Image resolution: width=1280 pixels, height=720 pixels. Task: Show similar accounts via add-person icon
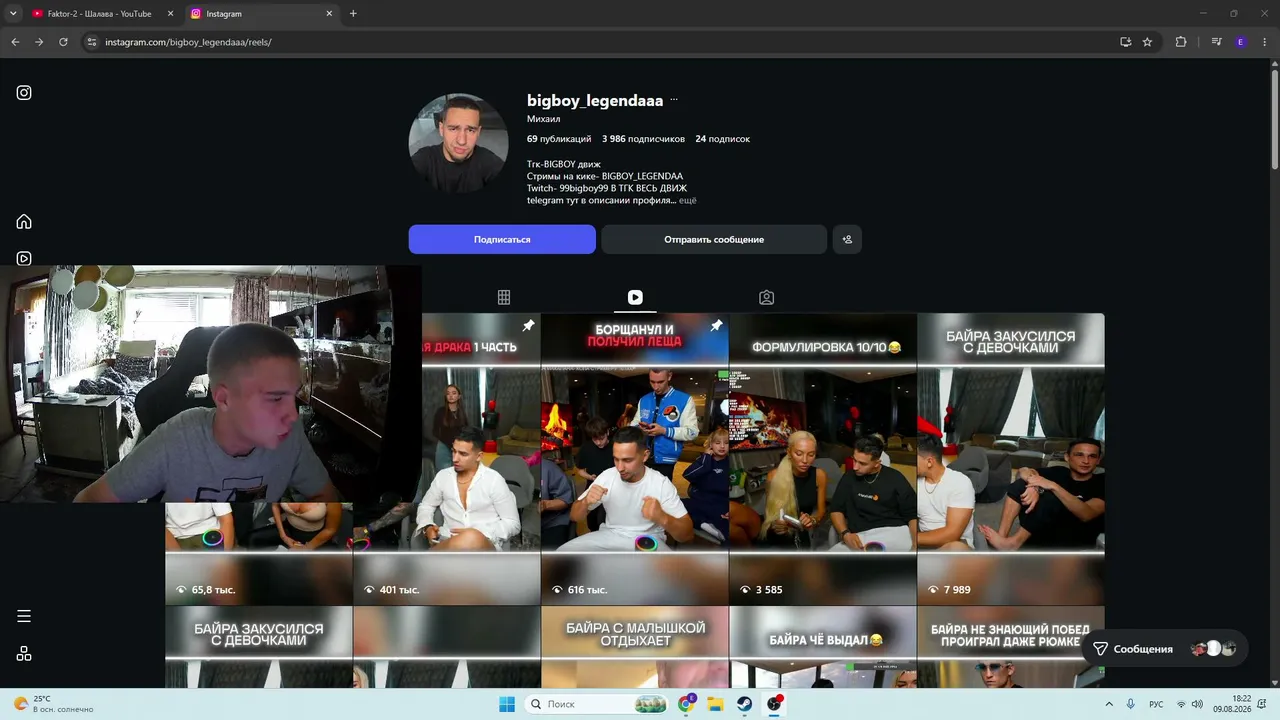[847, 240]
